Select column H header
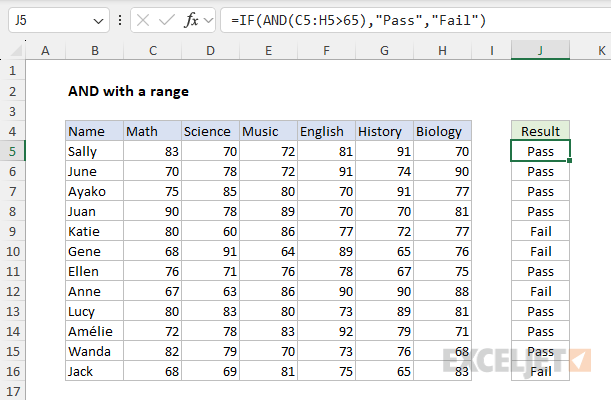Screen dimensions: 611x400 pos(442,51)
